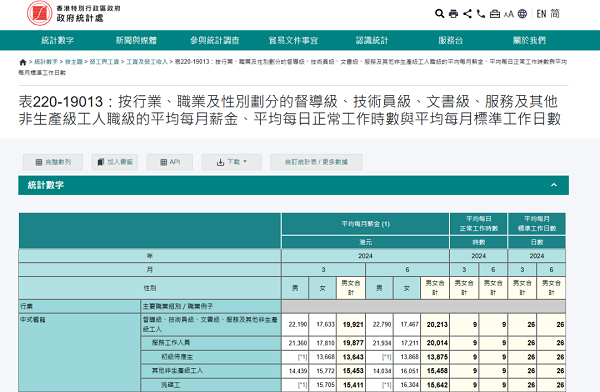Click the value 21,934 cell
The width and height of the screenshot is (600, 392).
379,343
